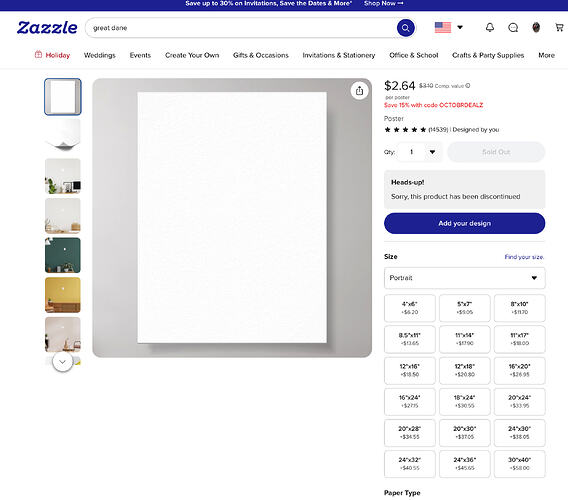Select the yellow wall room thumbnail
Viewport: 568px width, 500px height.
tap(63, 295)
